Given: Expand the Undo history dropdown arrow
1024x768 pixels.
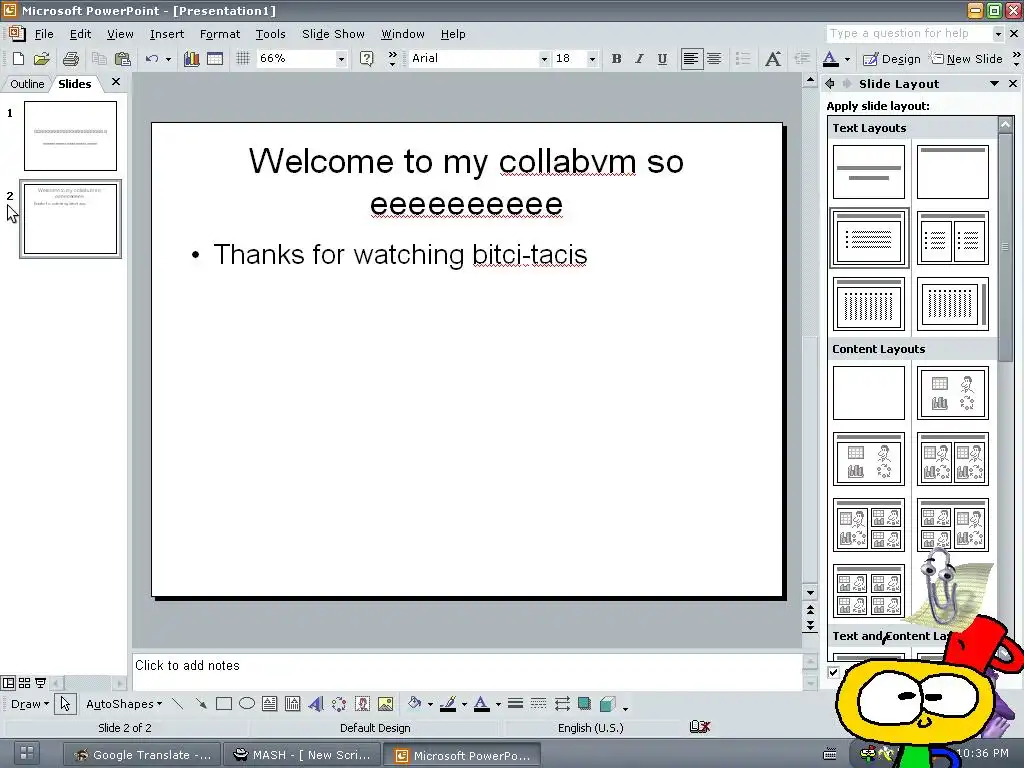Looking at the screenshot, I should (x=168, y=59).
